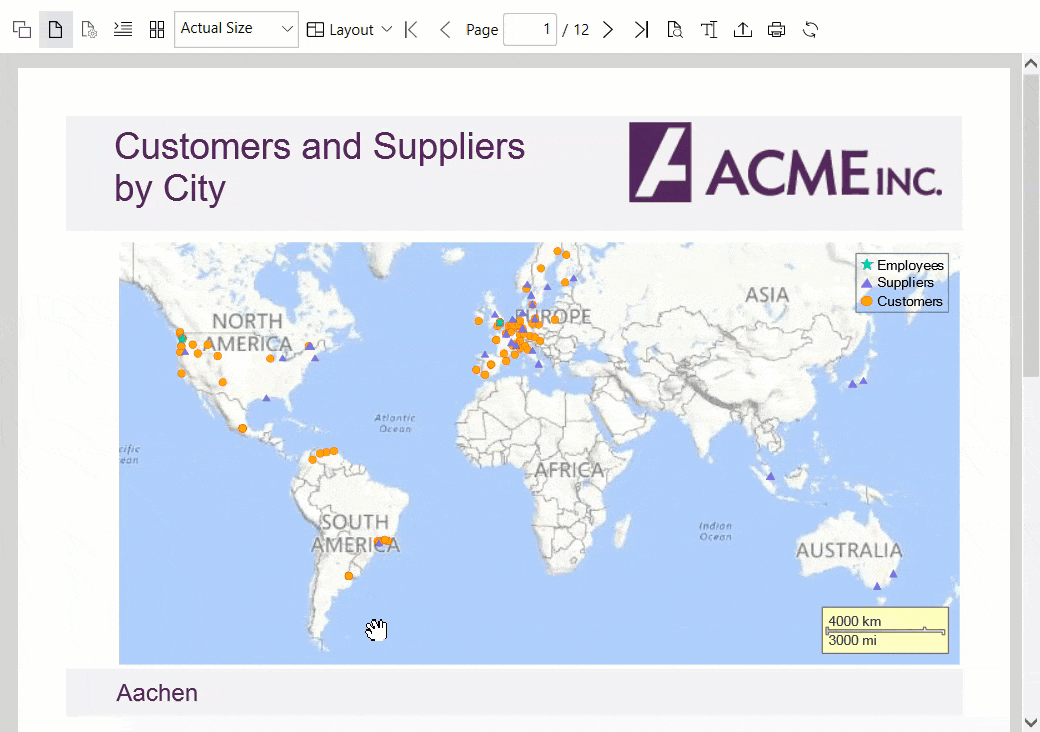Click the export report icon
This screenshot has height=732, width=1040.
tap(743, 30)
